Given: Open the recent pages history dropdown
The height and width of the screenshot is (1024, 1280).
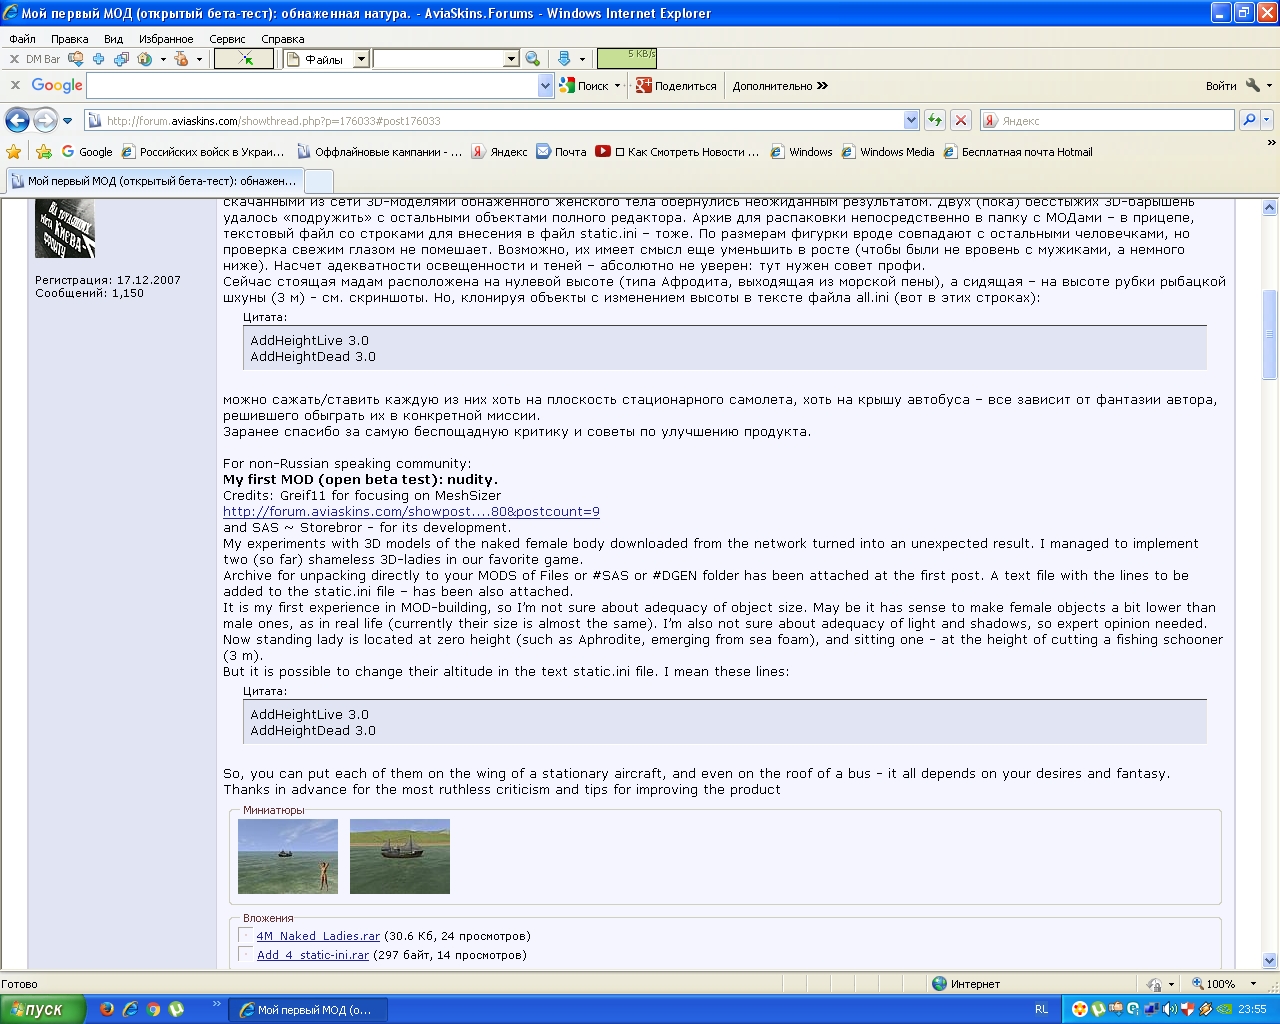Looking at the screenshot, I should tap(68, 121).
